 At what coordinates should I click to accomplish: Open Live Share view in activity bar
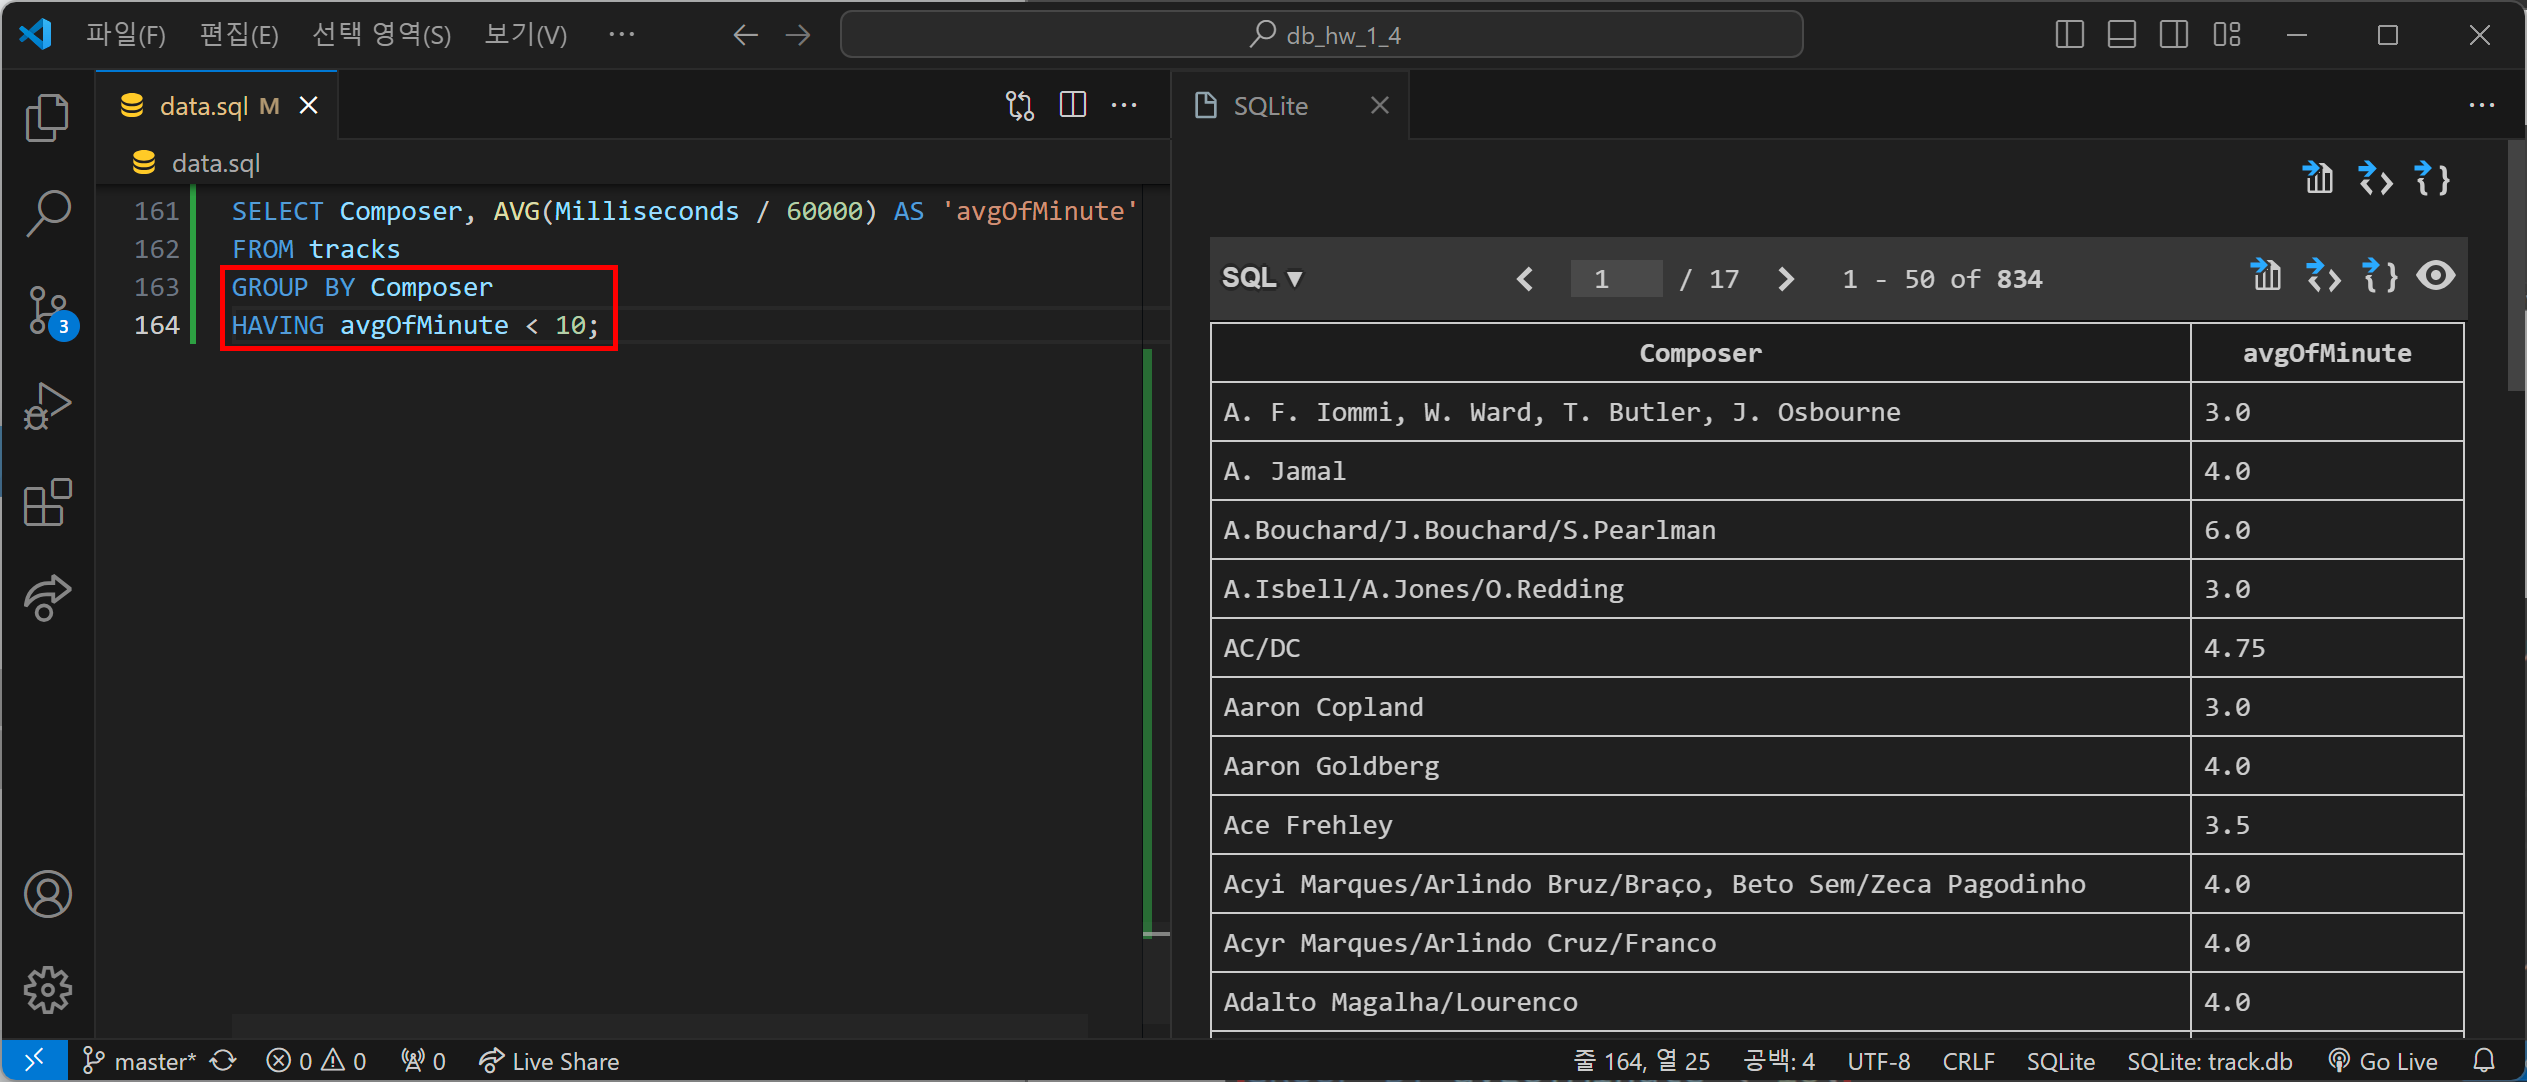tap(47, 598)
